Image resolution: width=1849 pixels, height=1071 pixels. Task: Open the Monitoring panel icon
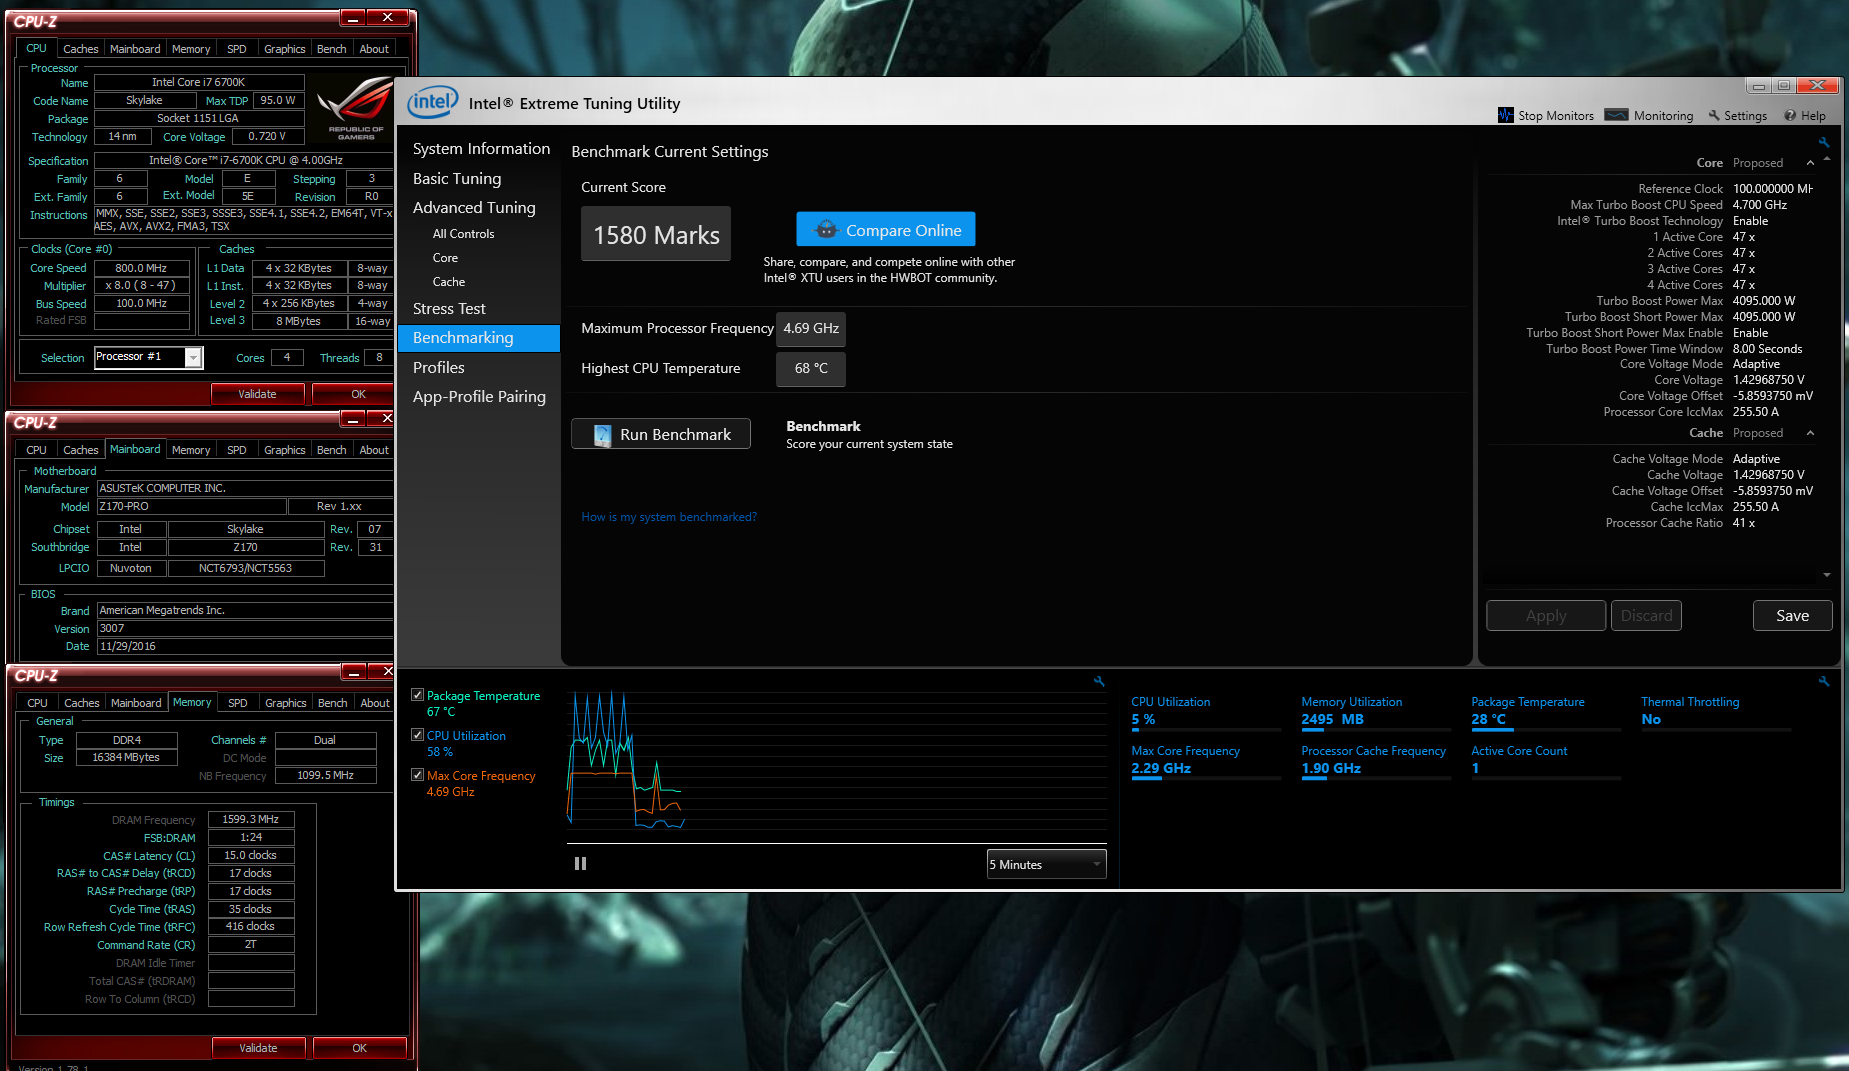click(1616, 115)
